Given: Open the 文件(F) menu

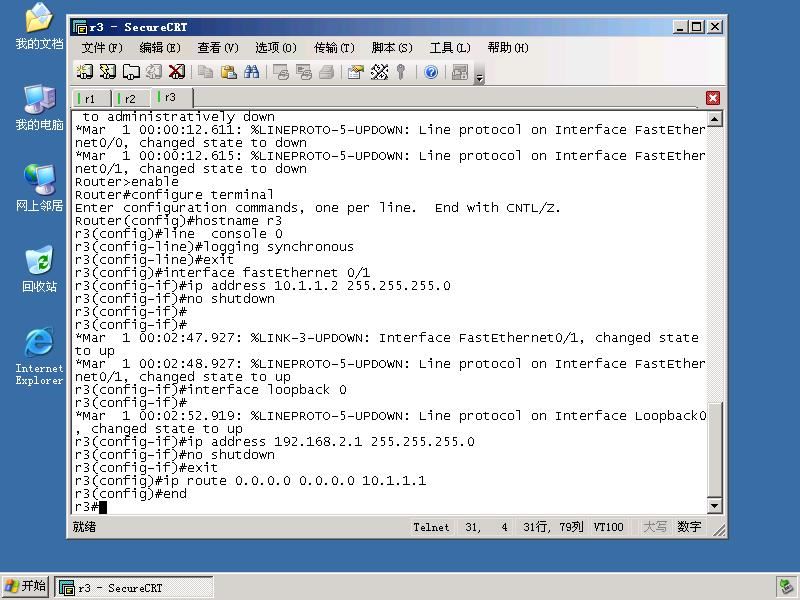Looking at the screenshot, I should pyautogui.click(x=102, y=48).
